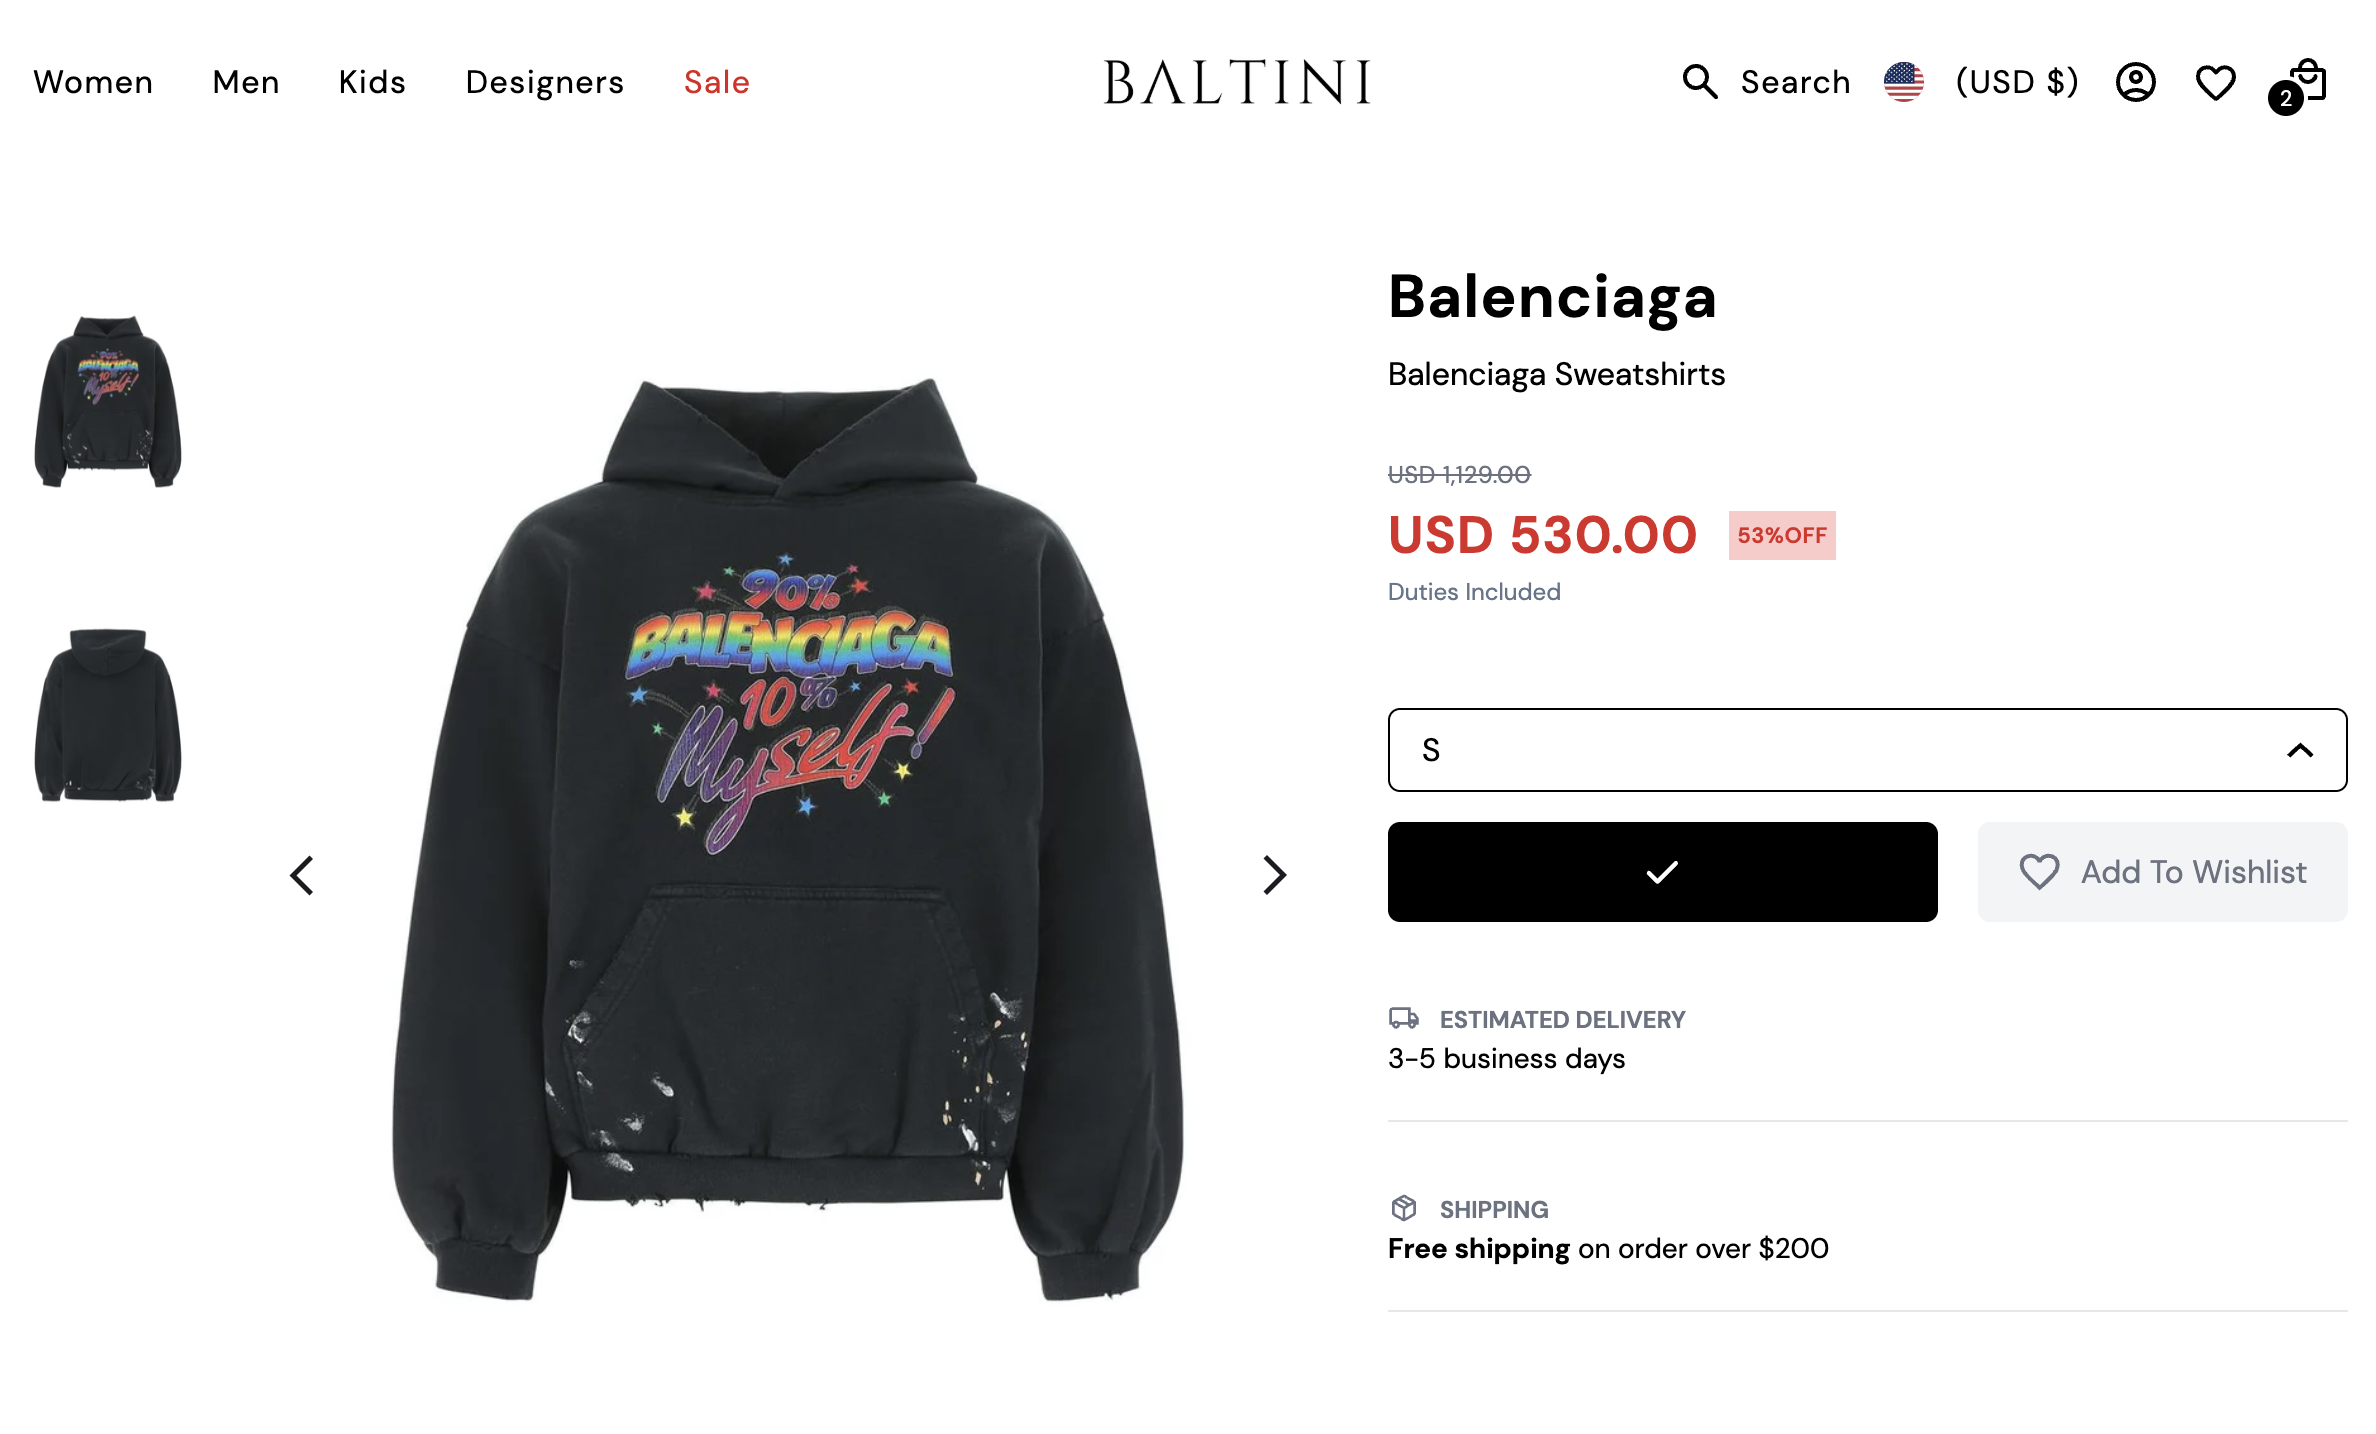The height and width of the screenshot is (1434, 2376).
Task: Click the Add To Wishlist button
Action: (2162, 872)
